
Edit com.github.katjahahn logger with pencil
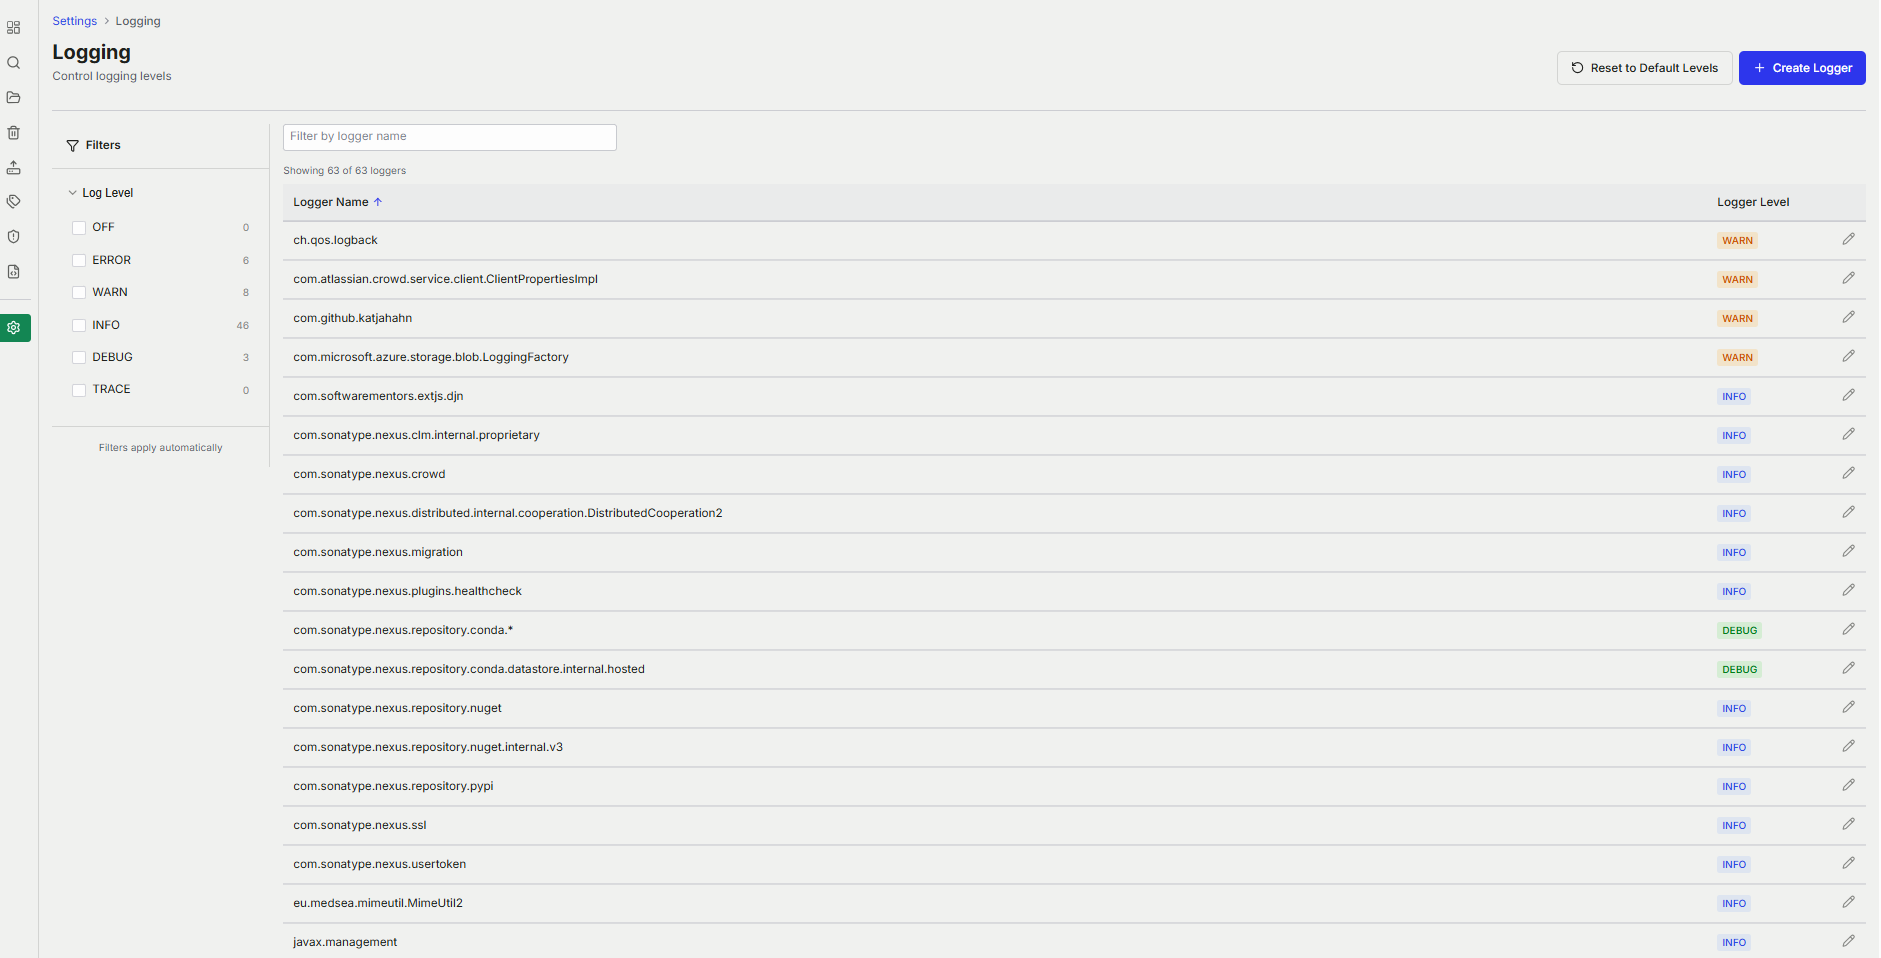[x=1848, y=317]
